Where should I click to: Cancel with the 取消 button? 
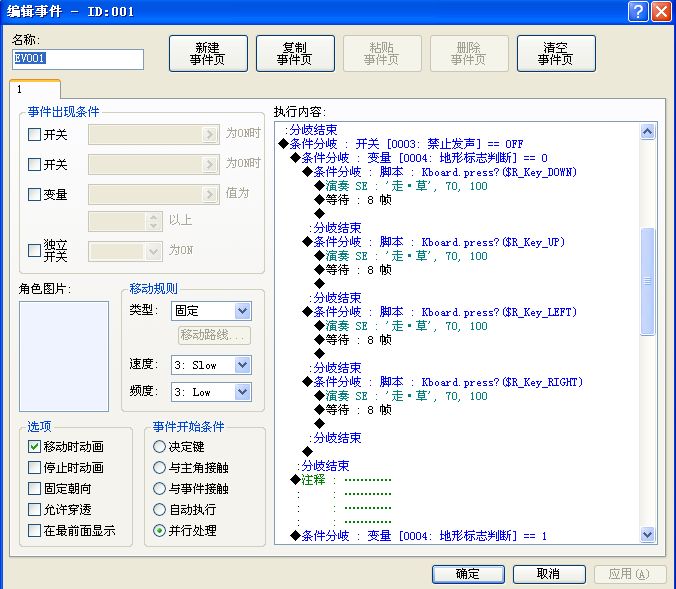549,574
